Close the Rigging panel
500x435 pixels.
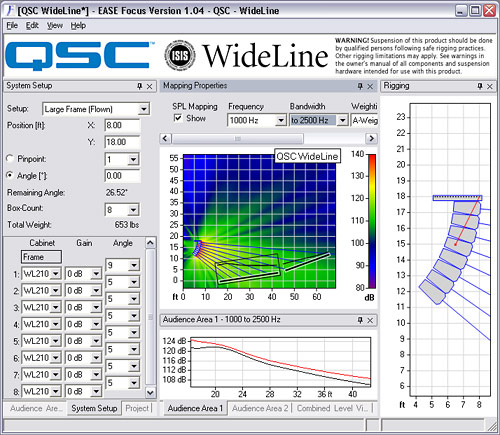point(490,87)
